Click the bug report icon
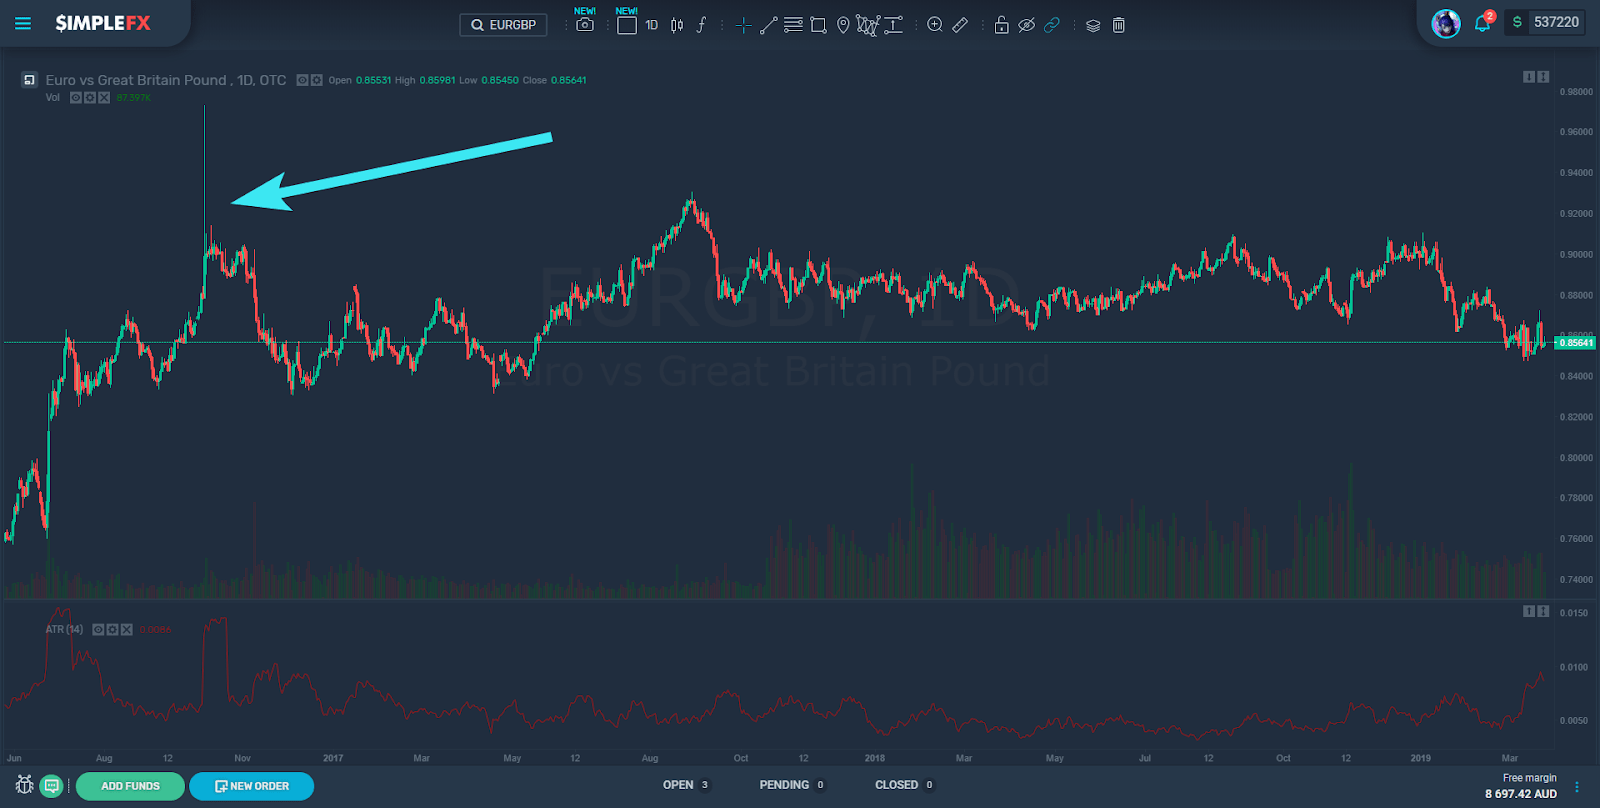The width and height of the screenshot is (1600, 808). coord(25,785)
